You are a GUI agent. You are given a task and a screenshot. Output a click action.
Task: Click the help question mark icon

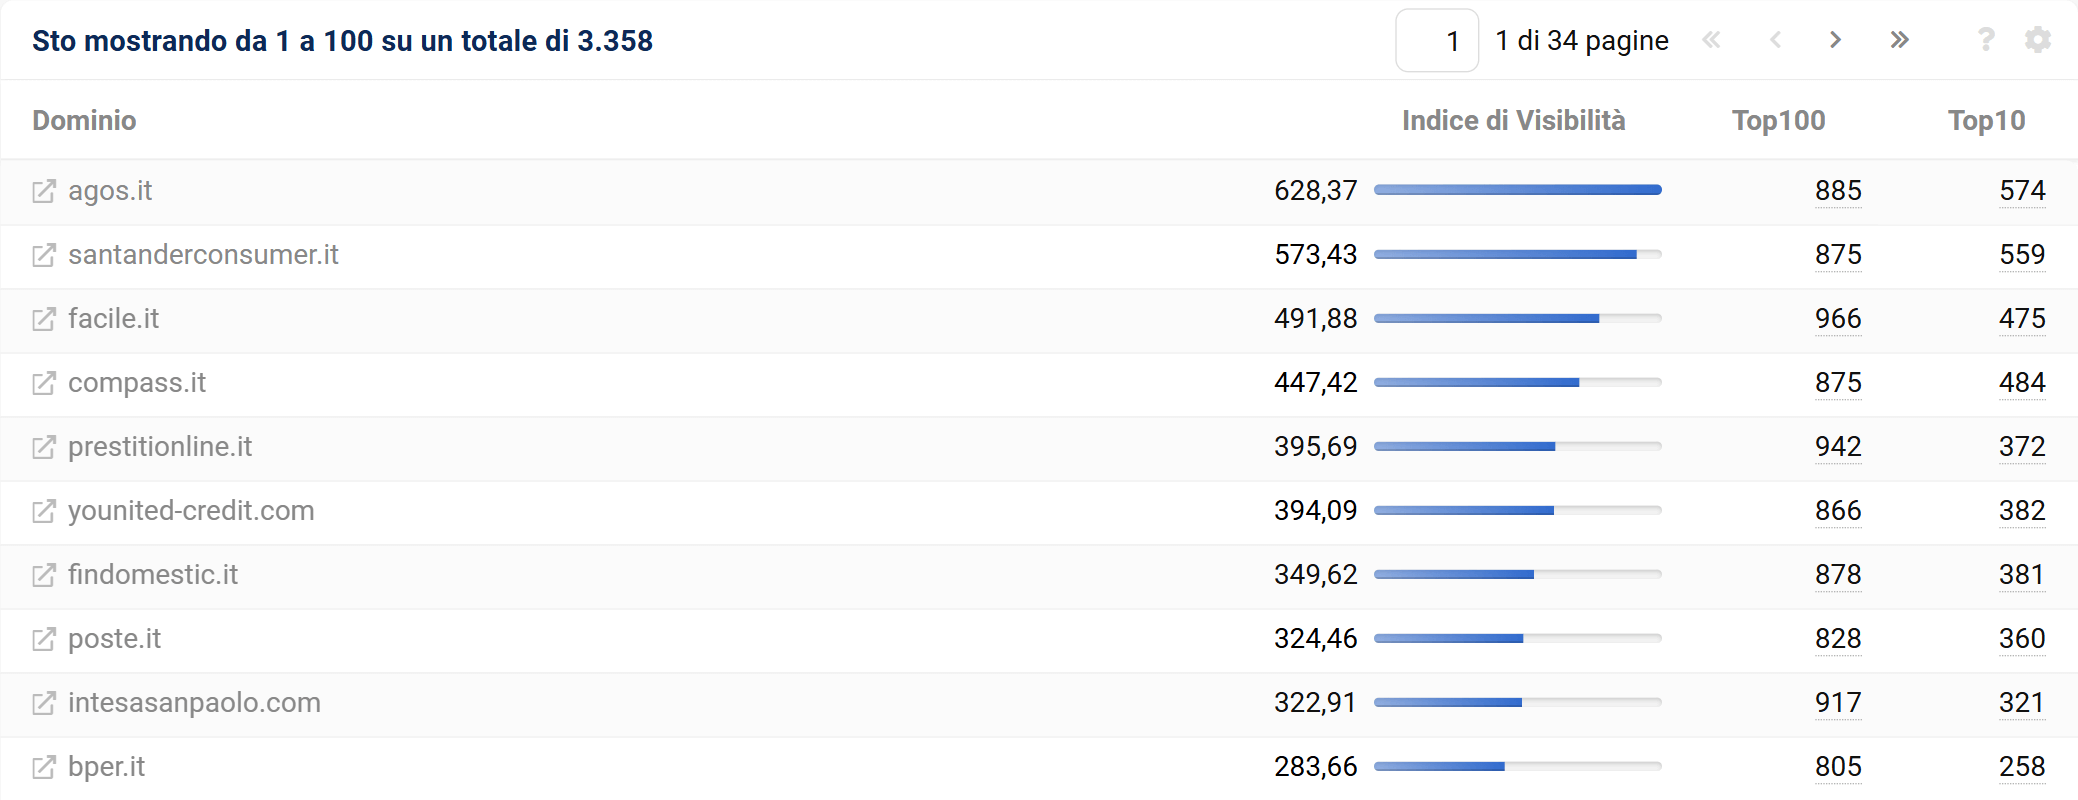click(x=1986, y=40)
